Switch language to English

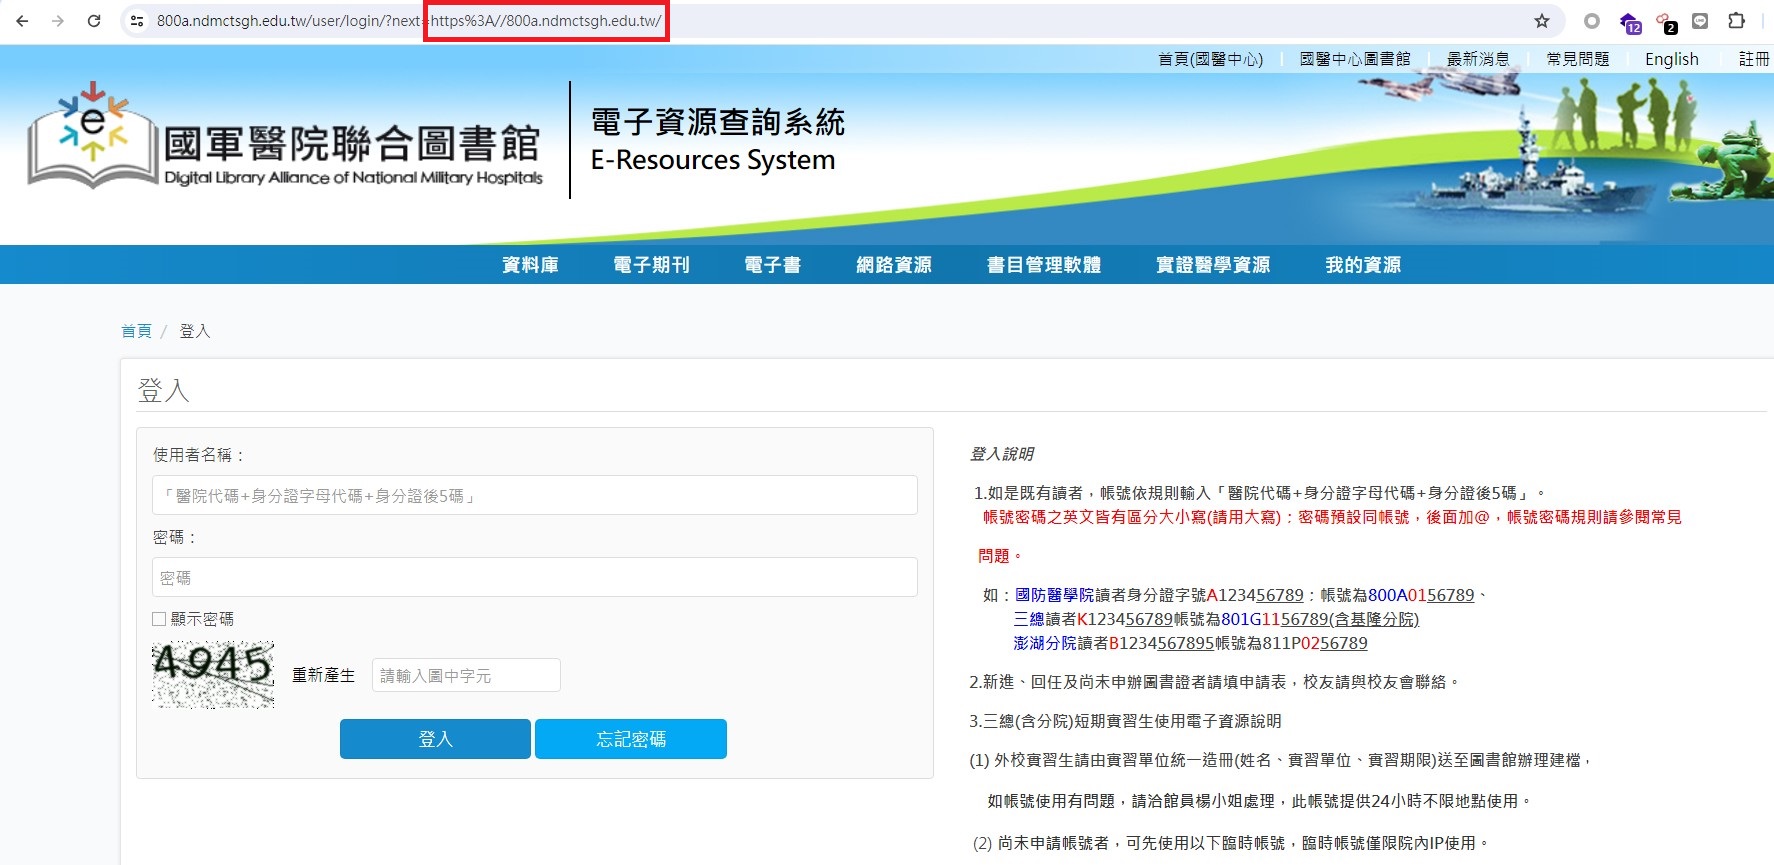(1672, 59)
